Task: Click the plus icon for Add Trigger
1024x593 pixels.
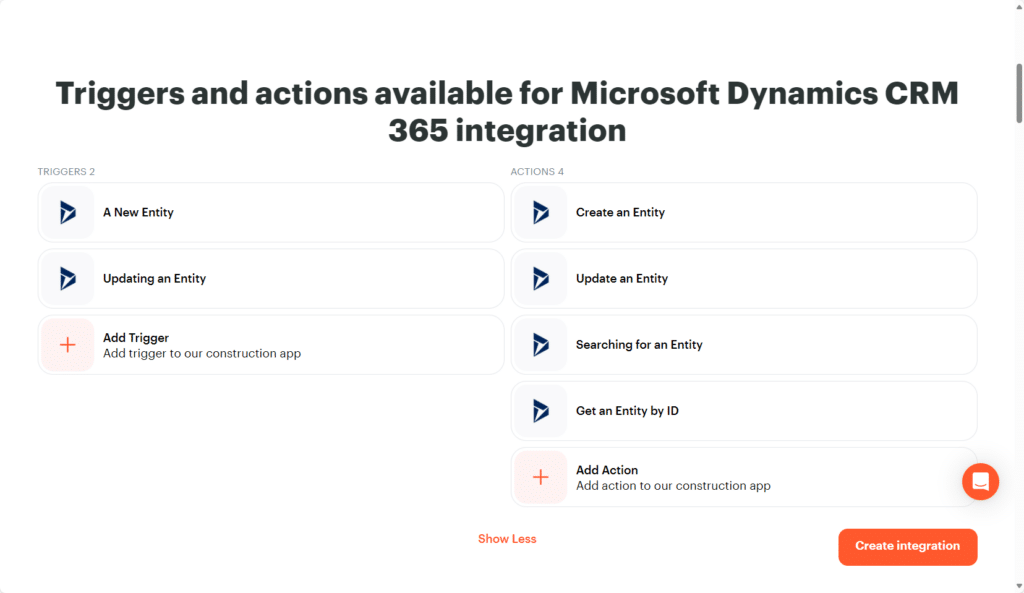Action: pos(67,345)
